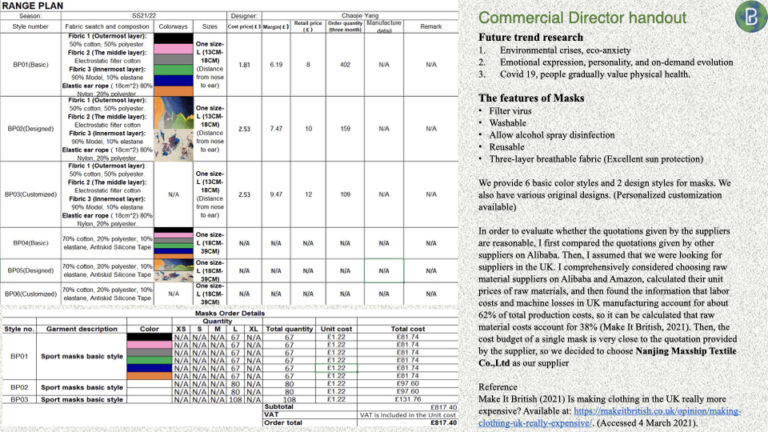Select total cost cell '£131.76'
768x432 pixels.
pyautogui.click(x=408, y=399)
